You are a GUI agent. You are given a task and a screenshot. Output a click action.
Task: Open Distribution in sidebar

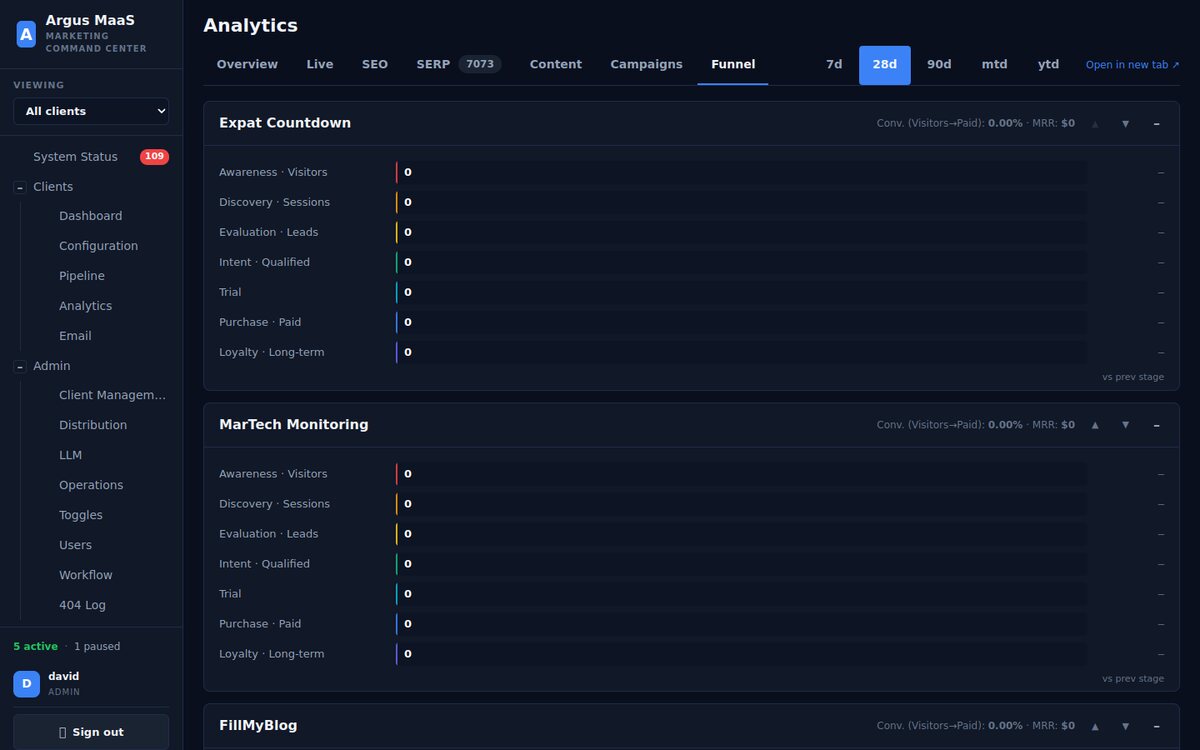point(93,425)
